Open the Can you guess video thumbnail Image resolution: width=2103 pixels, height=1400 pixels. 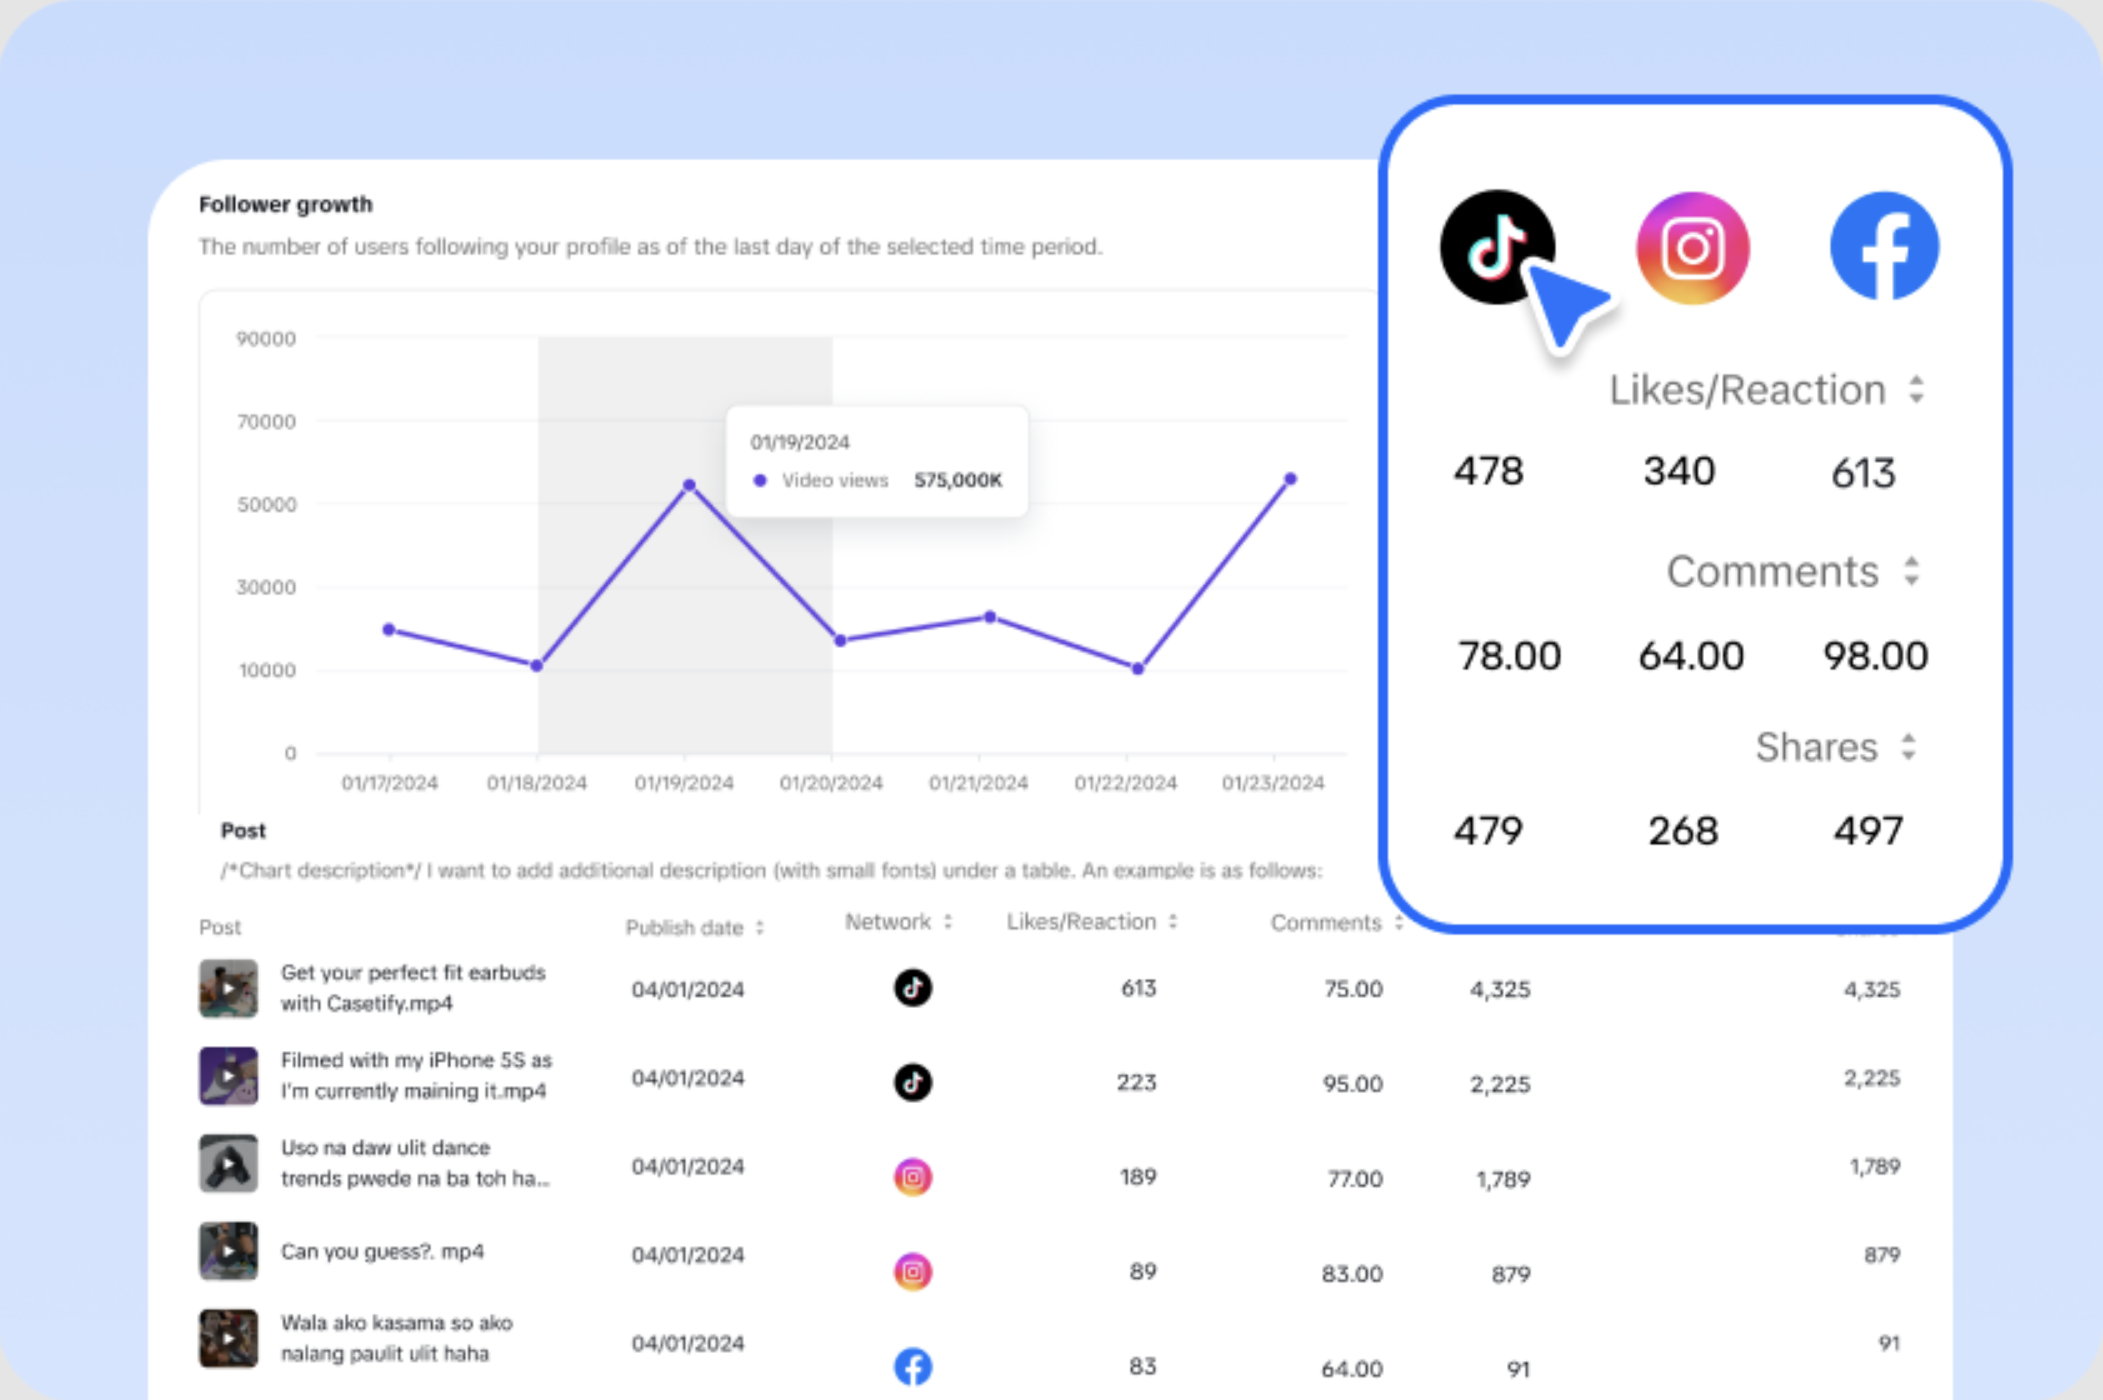coord(228,1251)
